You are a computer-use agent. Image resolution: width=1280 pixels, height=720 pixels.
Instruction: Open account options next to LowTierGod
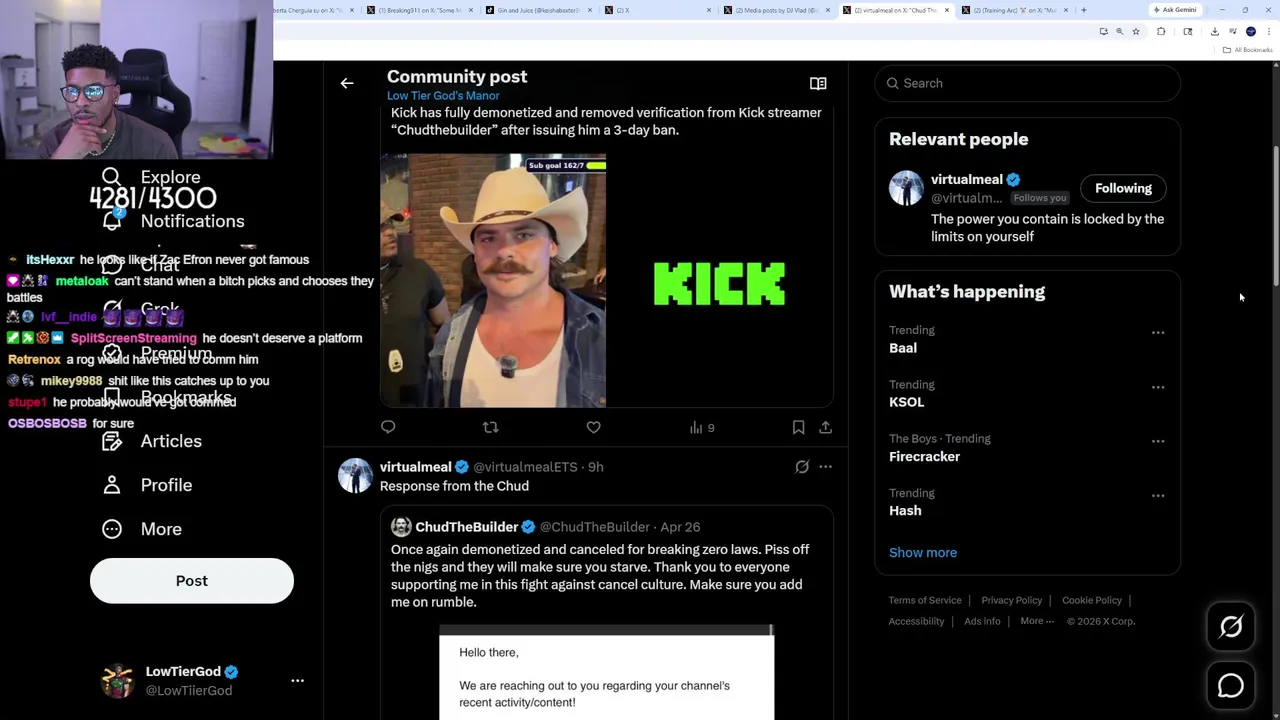click(x=297, y=680)
